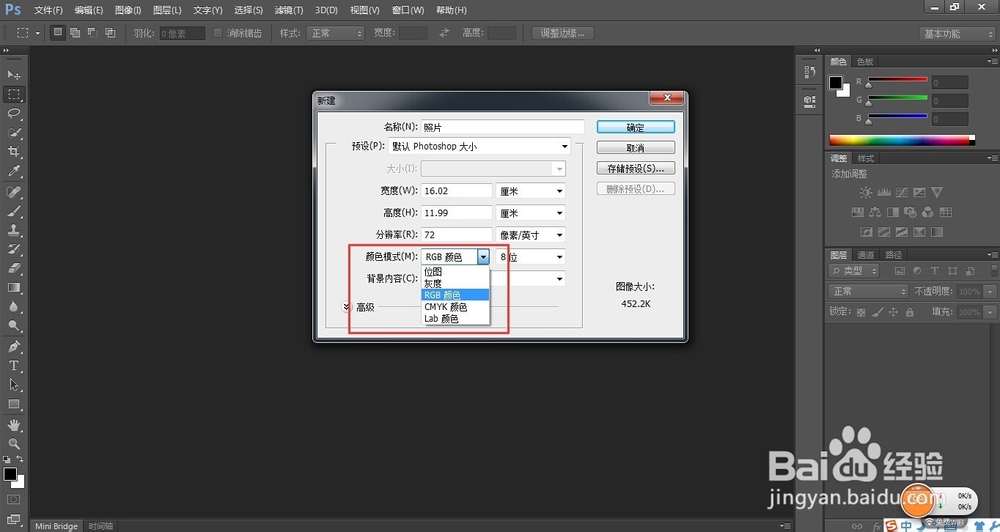1000x532 pixels.
Task: Select the Path Selection tool
Action: coord(13,385)
